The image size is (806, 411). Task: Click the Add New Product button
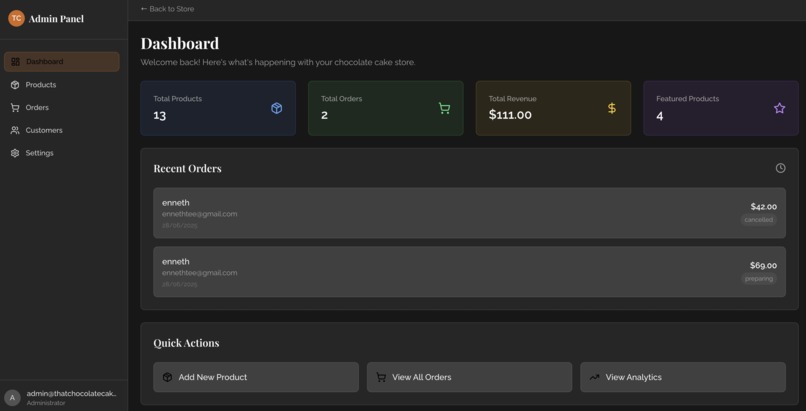[256, 377]
